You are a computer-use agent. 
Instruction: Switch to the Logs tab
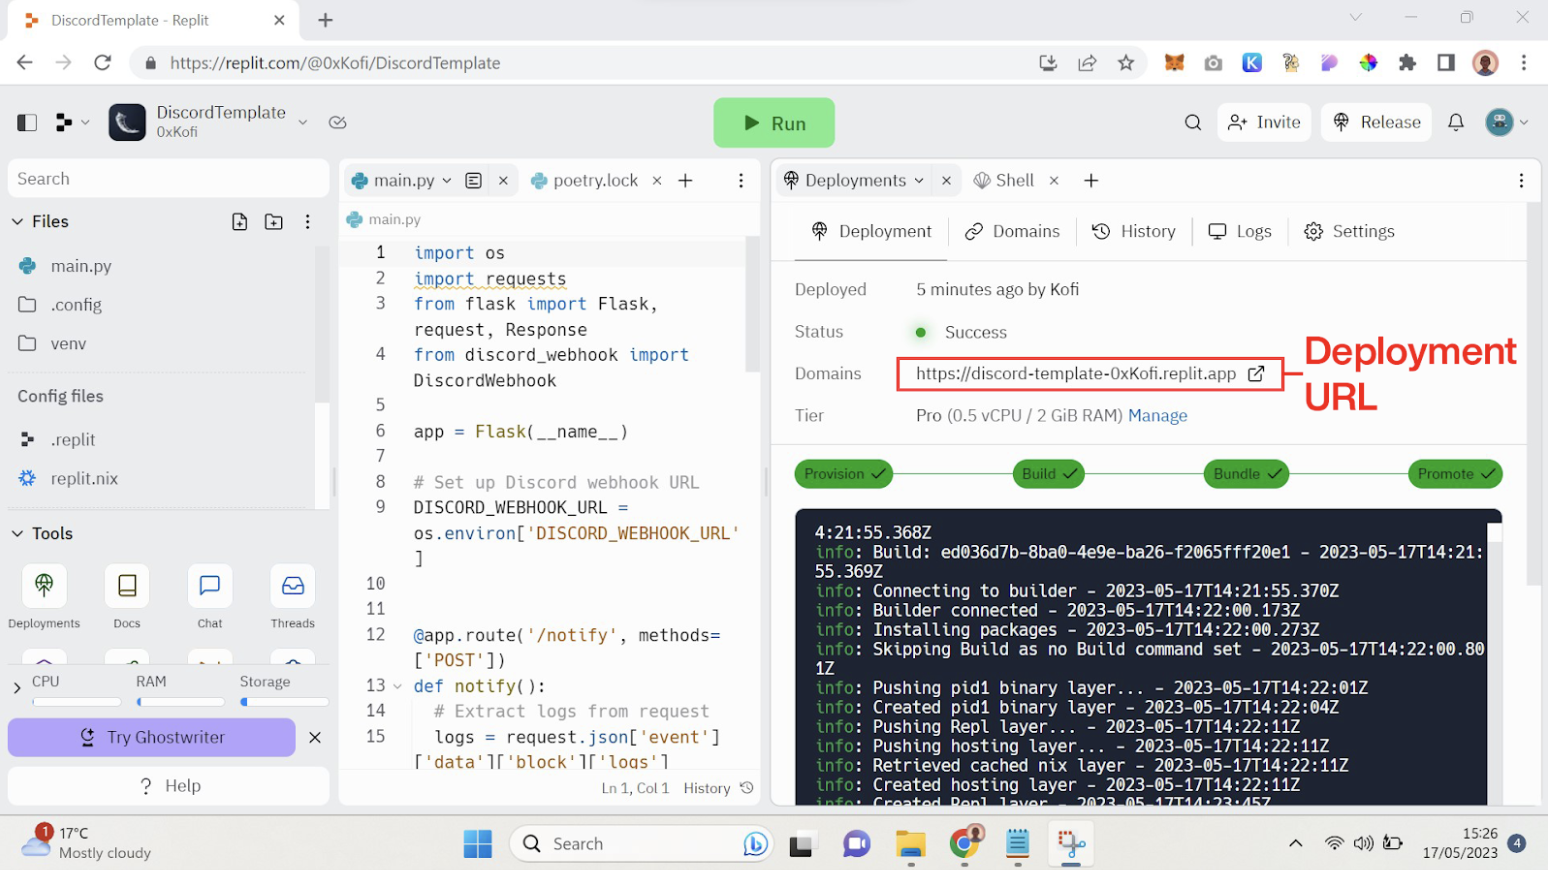(x=1240, y=231)
